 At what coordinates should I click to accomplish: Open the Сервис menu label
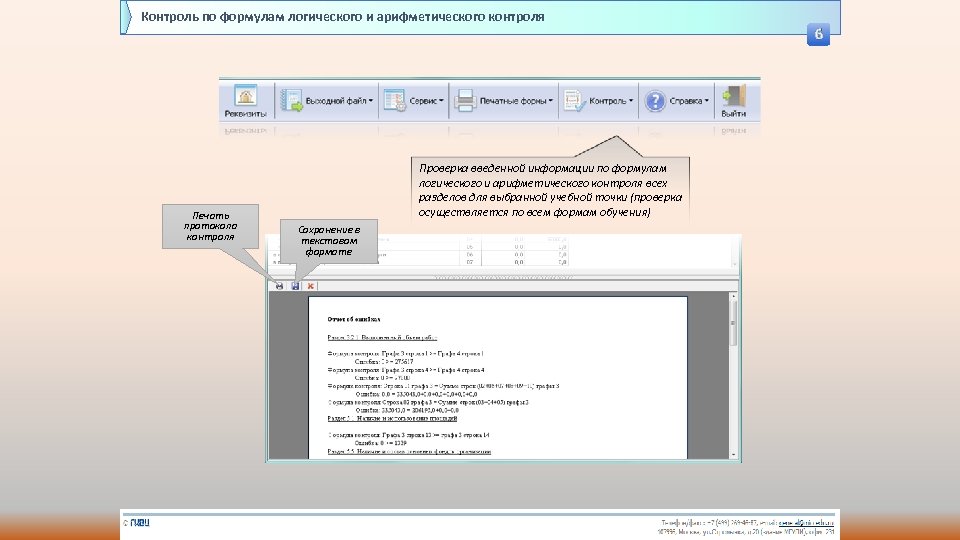coord(423,101)
